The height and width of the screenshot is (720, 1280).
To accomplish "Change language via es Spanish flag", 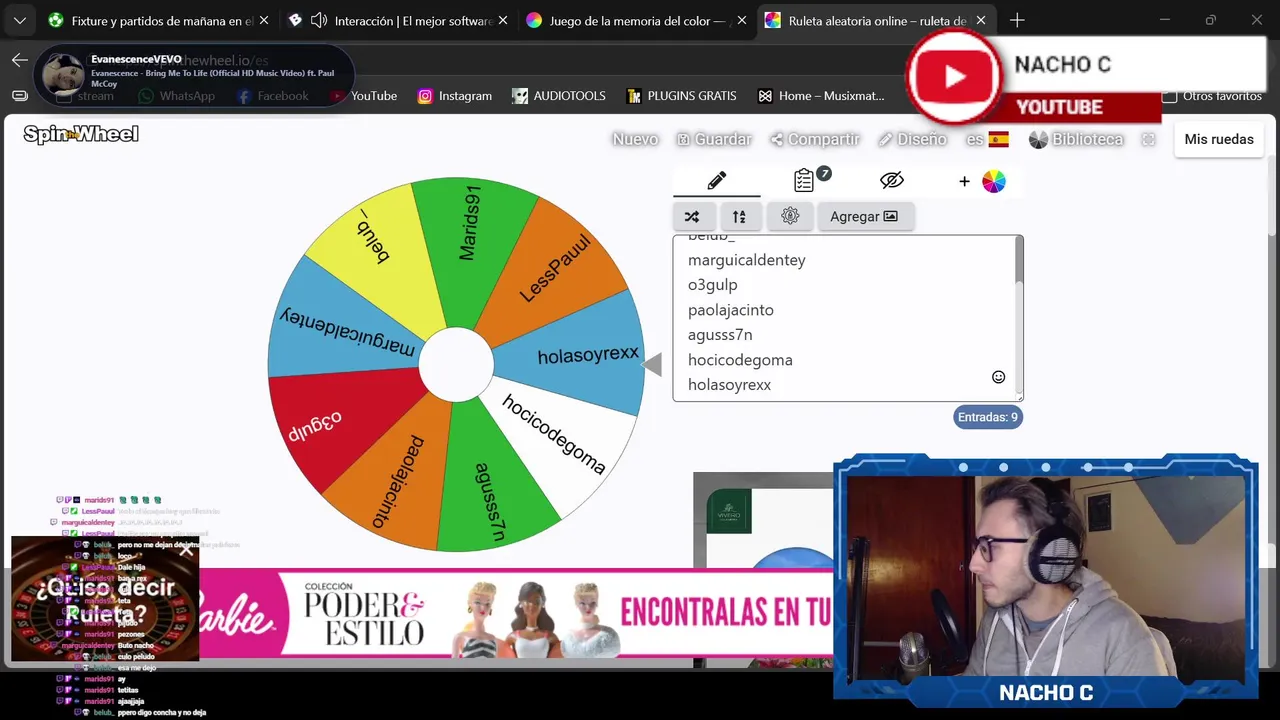I will 988,139.
